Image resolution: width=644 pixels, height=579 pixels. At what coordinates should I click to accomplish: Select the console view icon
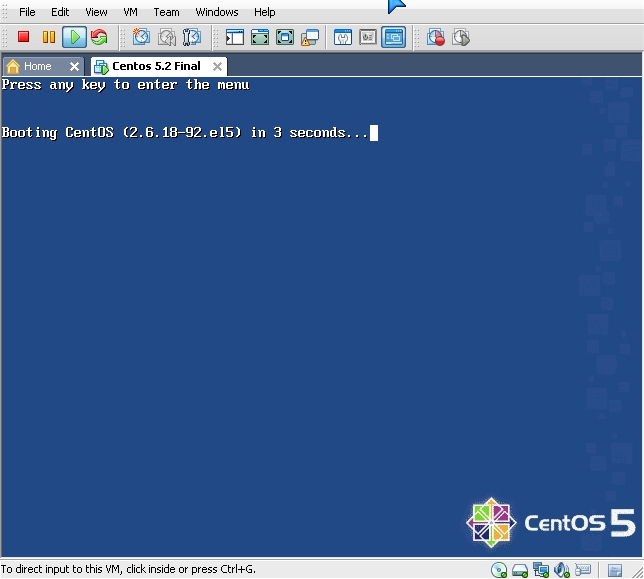[x=393, y=37]
